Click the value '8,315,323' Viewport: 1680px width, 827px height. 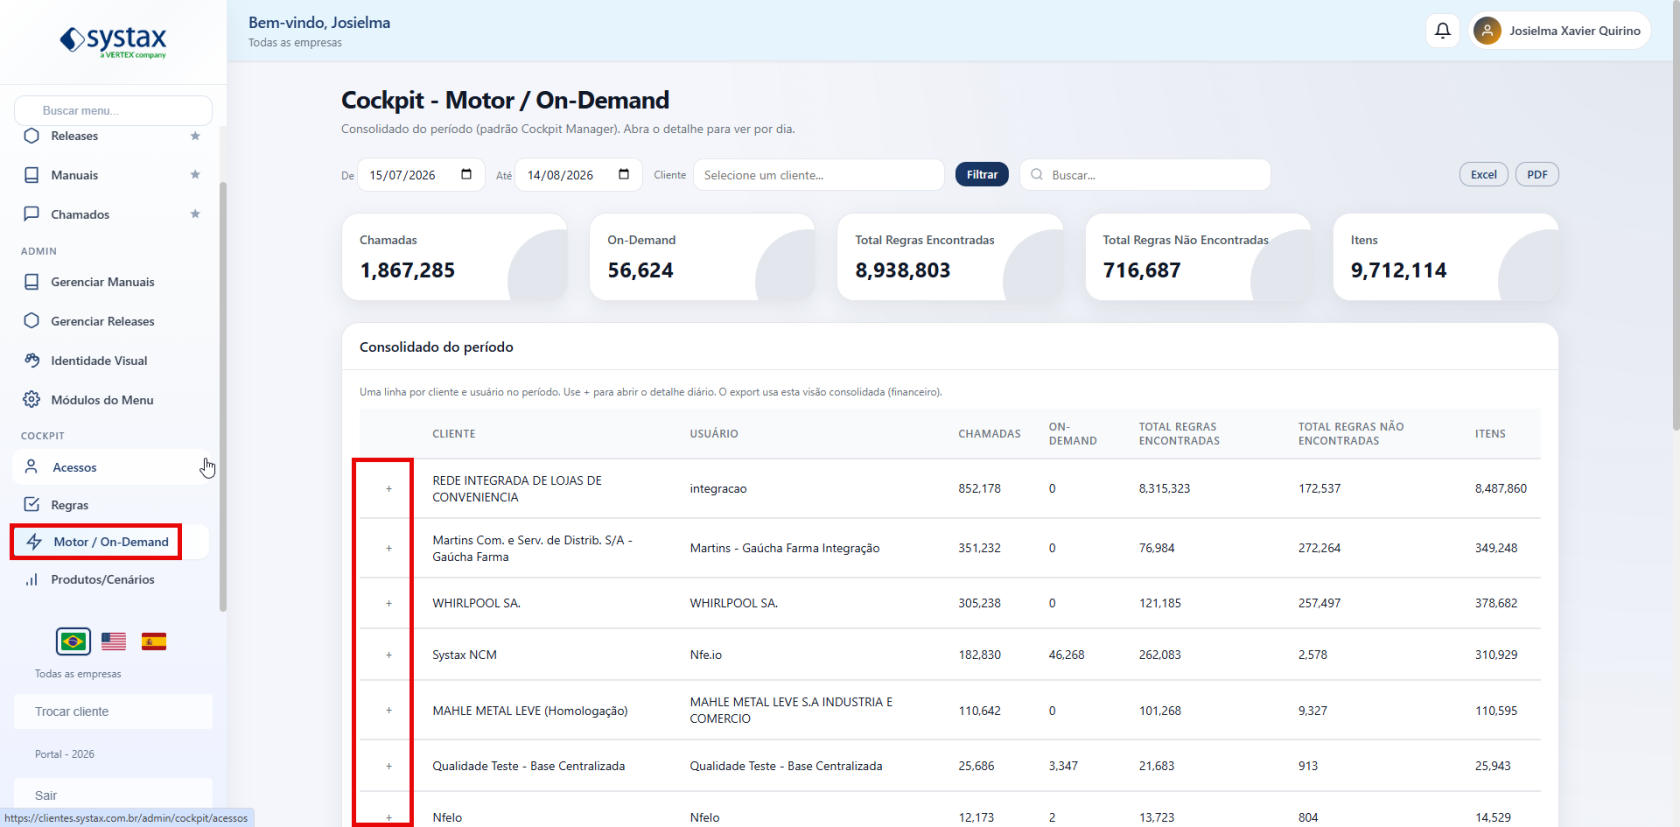point(1164,489)
